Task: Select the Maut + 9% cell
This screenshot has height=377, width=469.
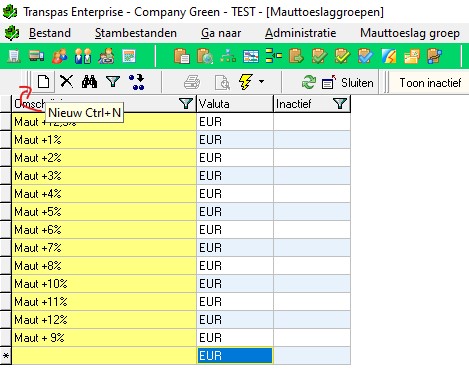Action: pyautogui.click(x=104, y=338)
